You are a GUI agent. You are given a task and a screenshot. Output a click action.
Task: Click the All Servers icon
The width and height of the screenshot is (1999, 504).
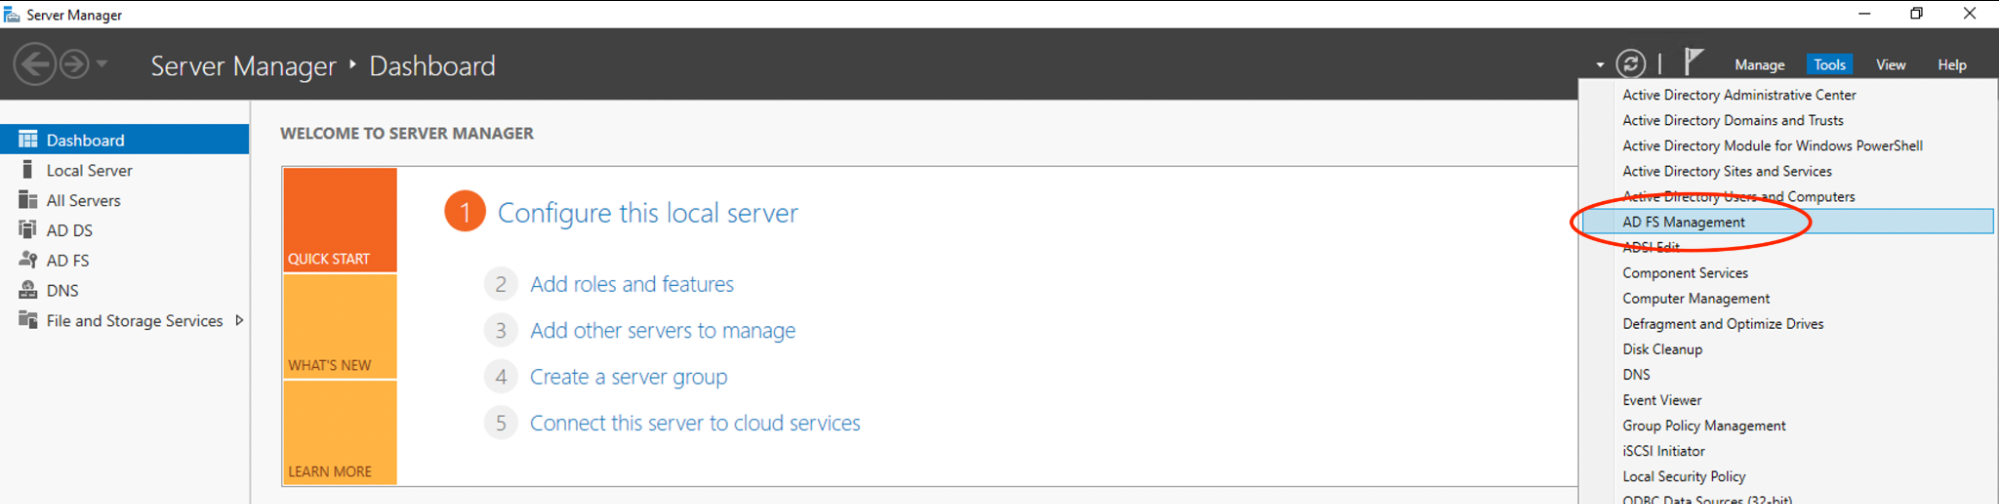click(x=28, y=200)
